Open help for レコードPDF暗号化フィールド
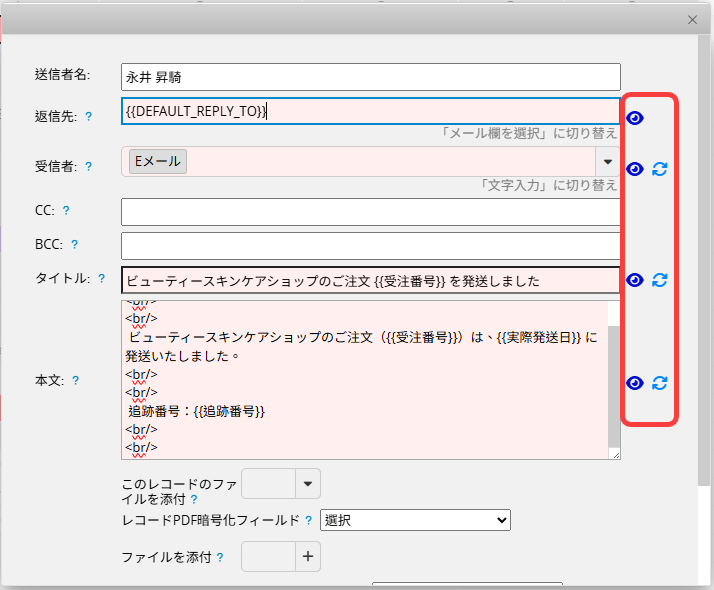This screenshot has height=590, width=714. (309, 520)
